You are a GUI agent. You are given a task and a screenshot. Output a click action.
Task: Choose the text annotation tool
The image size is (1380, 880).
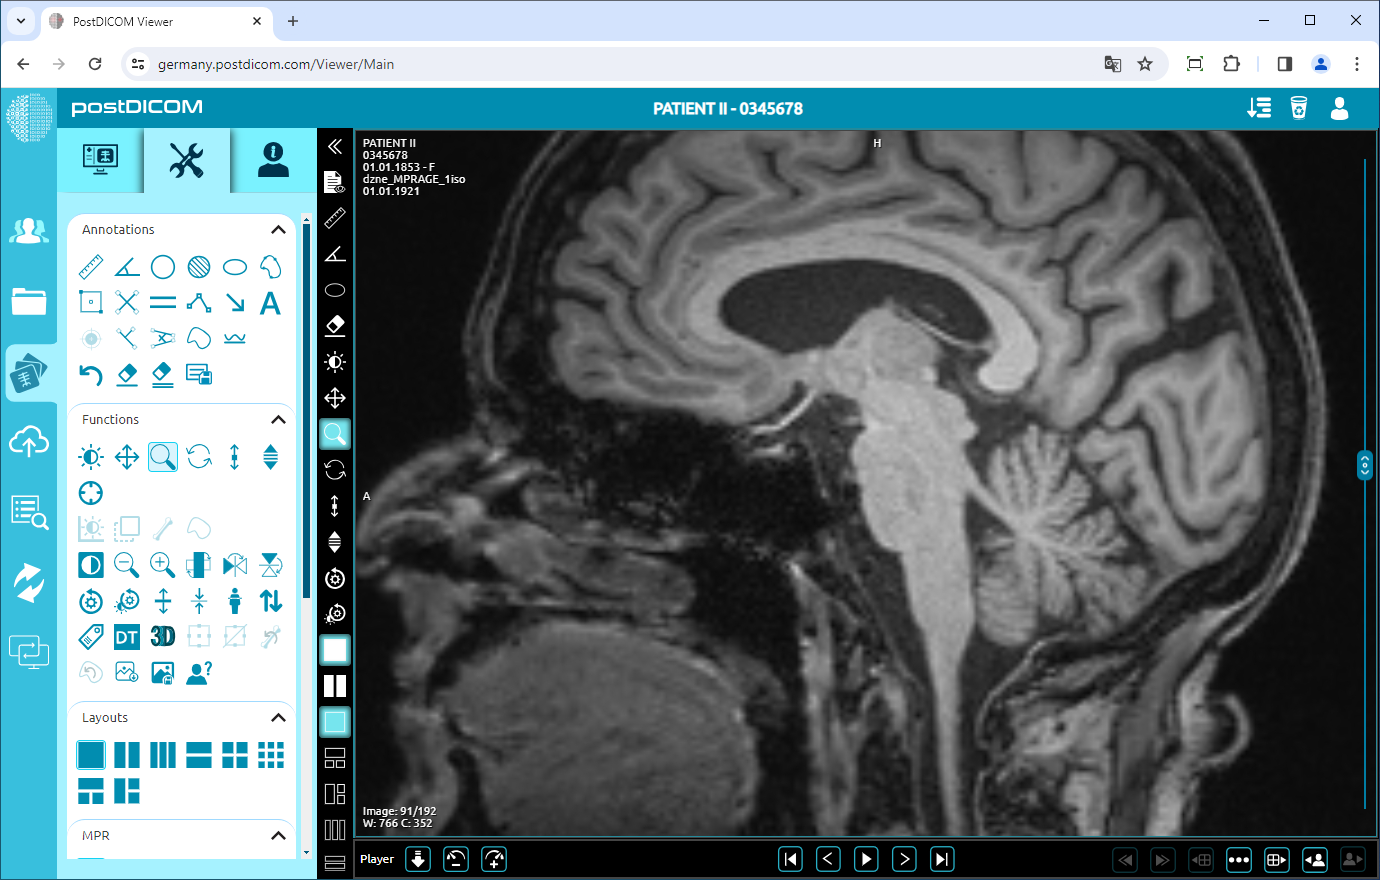pyautogui.click(x=270, y=302)
